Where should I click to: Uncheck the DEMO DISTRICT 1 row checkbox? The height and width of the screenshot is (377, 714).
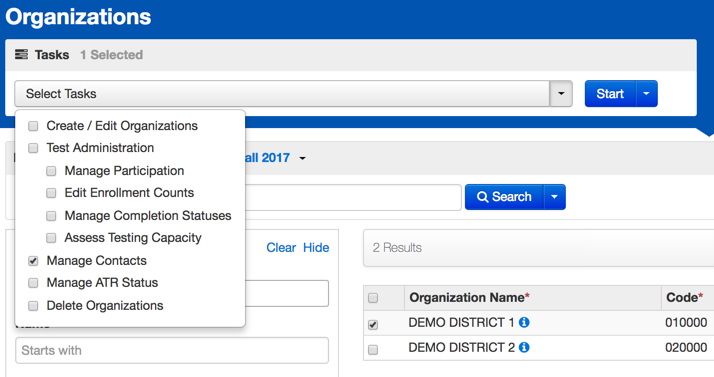point(373,325)
